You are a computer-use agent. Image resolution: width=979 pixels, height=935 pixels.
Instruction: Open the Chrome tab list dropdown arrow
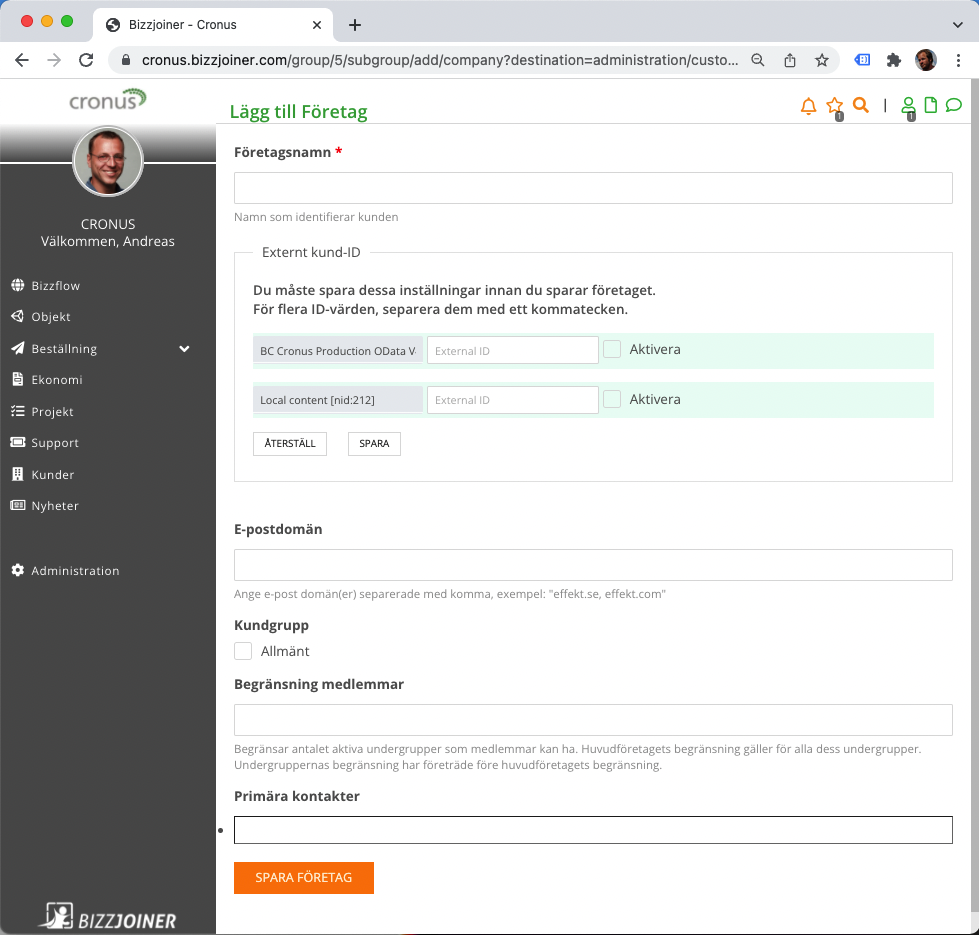click(957, 24)
